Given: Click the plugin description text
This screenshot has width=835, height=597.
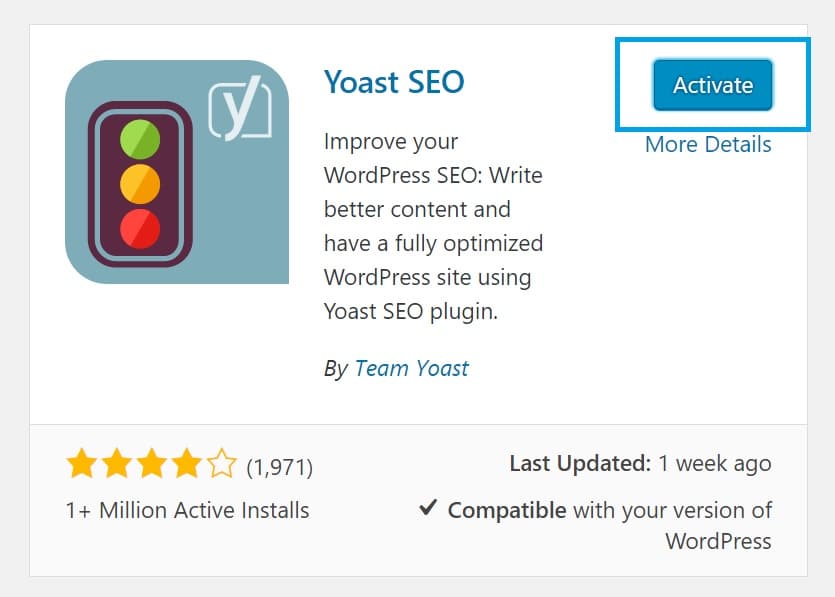Looking at the screenshot, I should pos(433,226).
